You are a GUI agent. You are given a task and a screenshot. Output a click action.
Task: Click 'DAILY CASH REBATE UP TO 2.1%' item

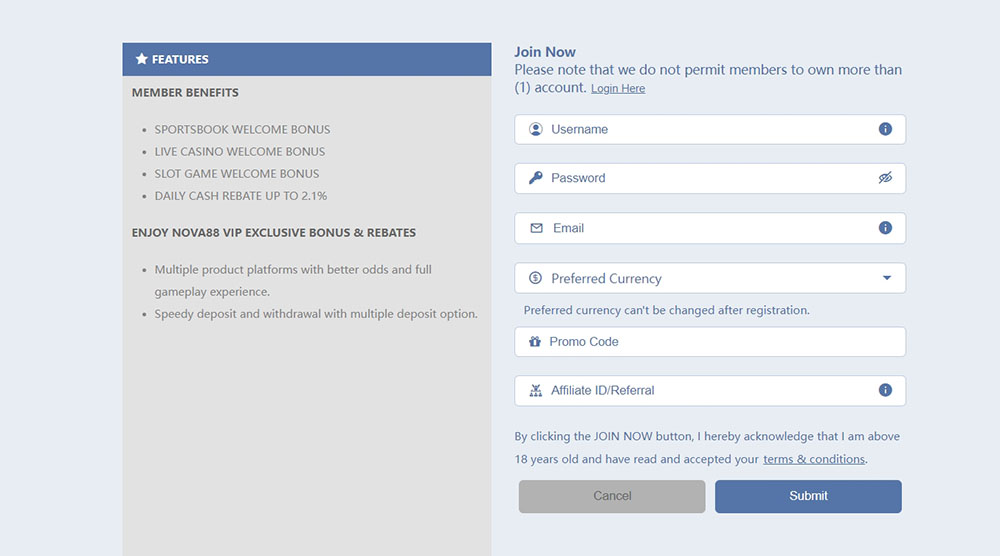[x=240, y=196]
